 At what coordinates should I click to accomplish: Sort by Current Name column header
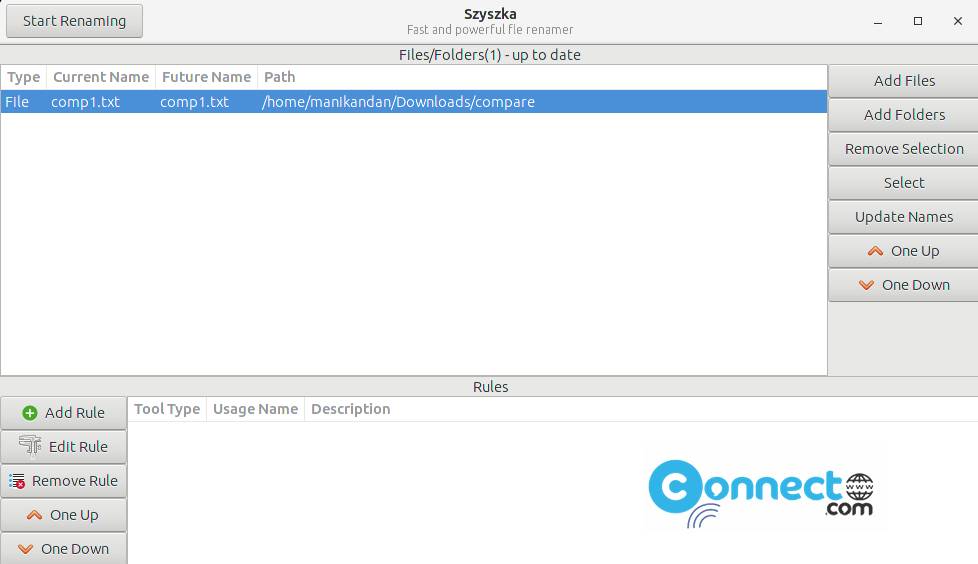pyautogui.click(x=101, y=77)
